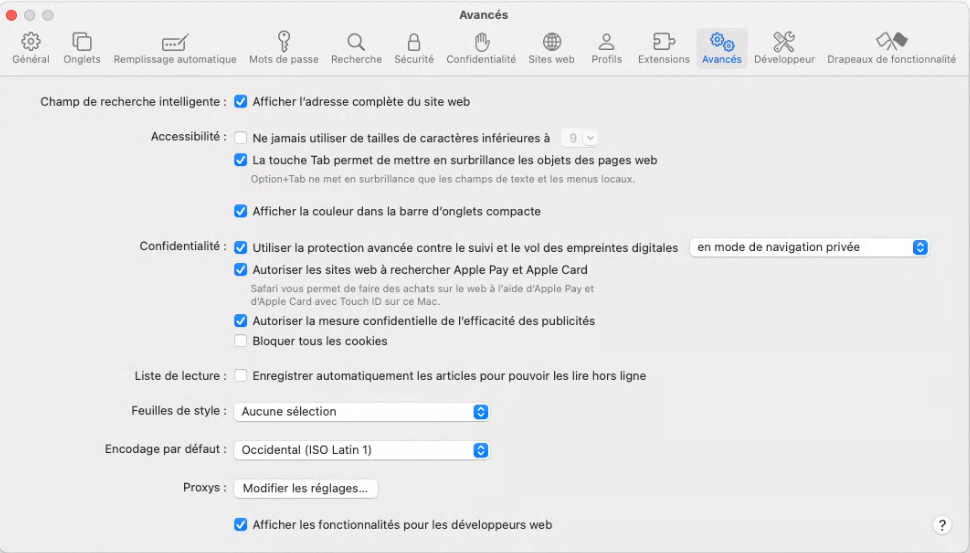Open the Encodage par défaut dropdown
This screenshot has height=553, width=970.
pos(361,450)
